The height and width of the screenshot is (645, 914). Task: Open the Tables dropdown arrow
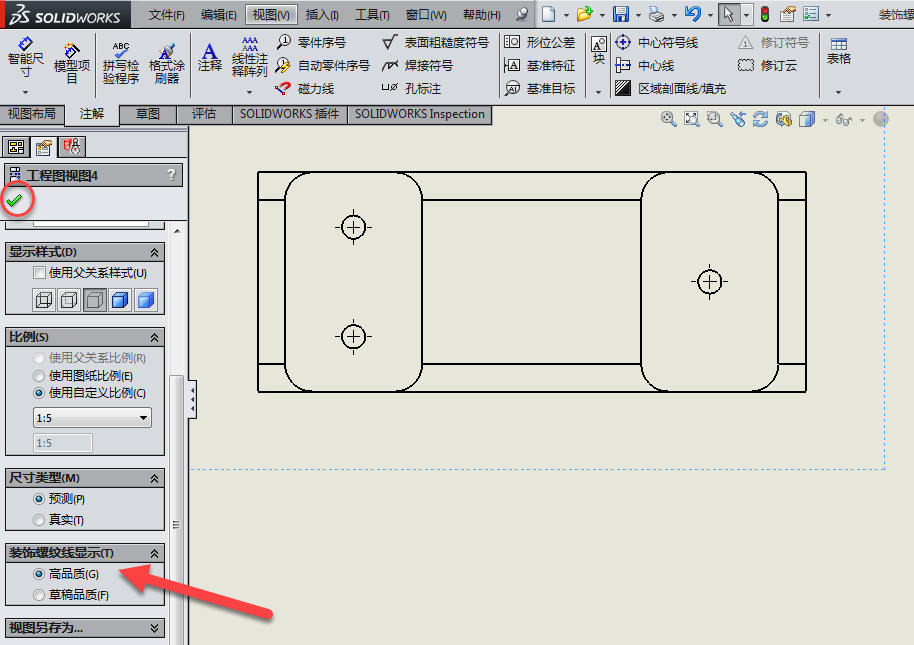click(839, 92)
